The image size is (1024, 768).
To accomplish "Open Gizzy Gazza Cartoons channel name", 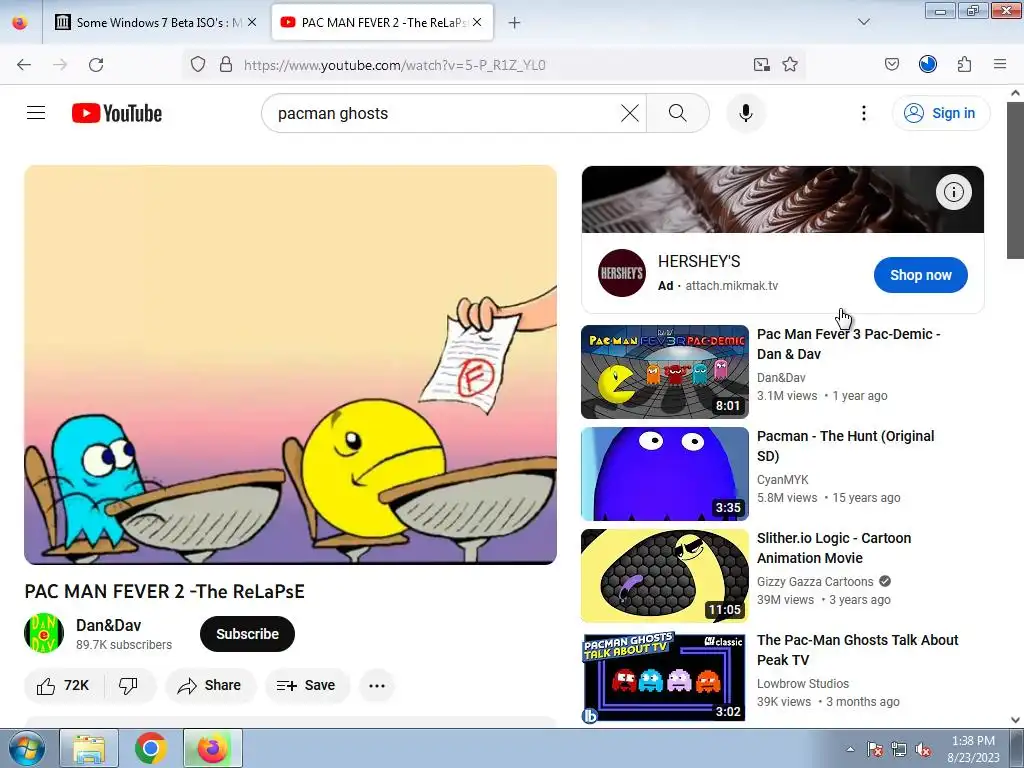I will point(815,581).
